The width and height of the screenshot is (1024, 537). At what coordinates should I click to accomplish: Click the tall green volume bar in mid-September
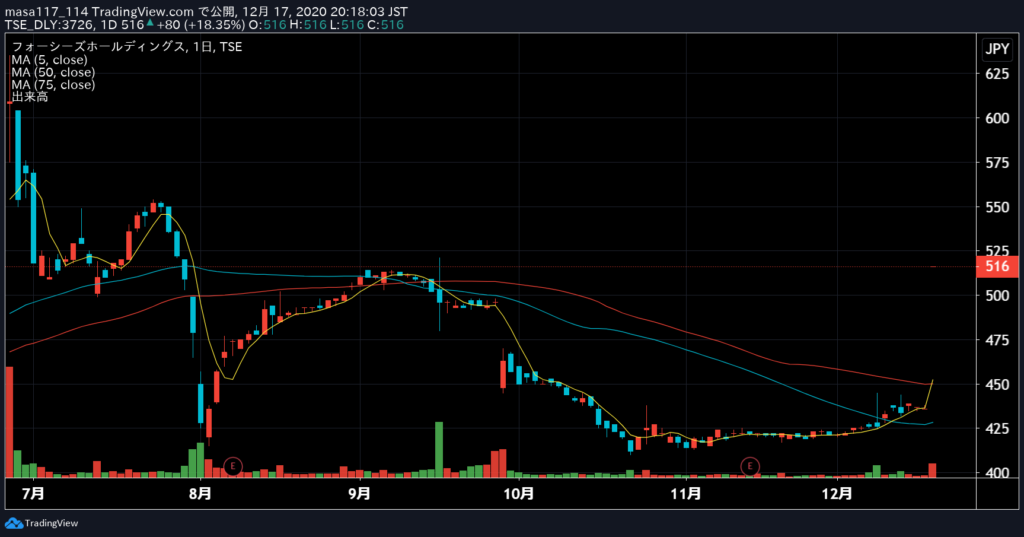pos(439,449)
